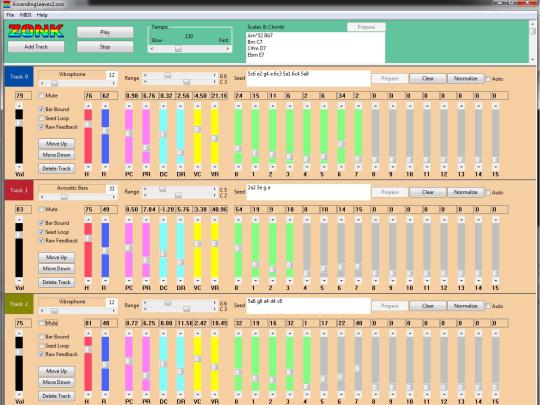The image size is (540, 405).
Task: Start playback with the Play button
Action: tap(105, 32)
